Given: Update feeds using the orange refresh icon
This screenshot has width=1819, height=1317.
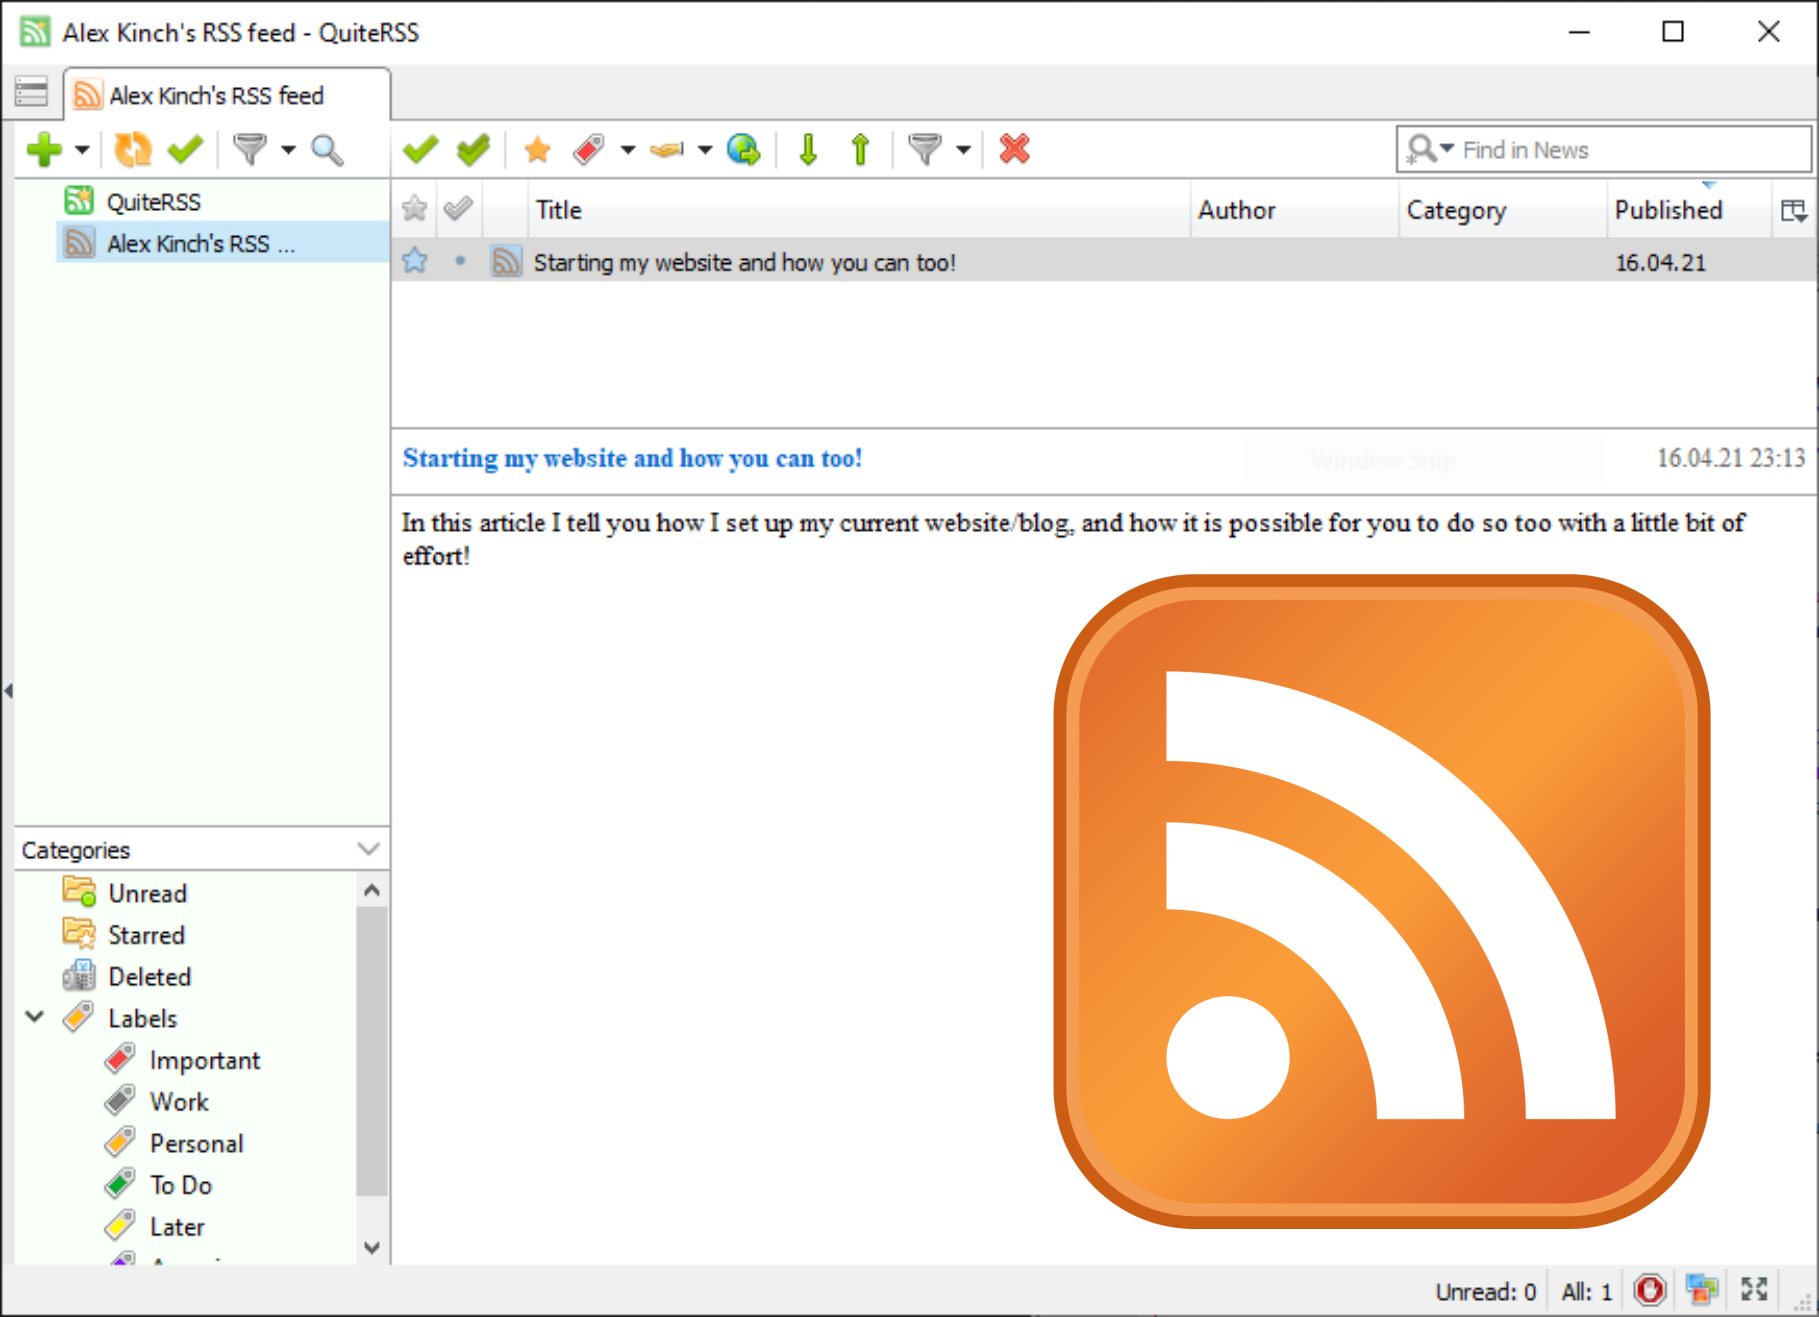Looking at the screenshot, I should point(131,148).
